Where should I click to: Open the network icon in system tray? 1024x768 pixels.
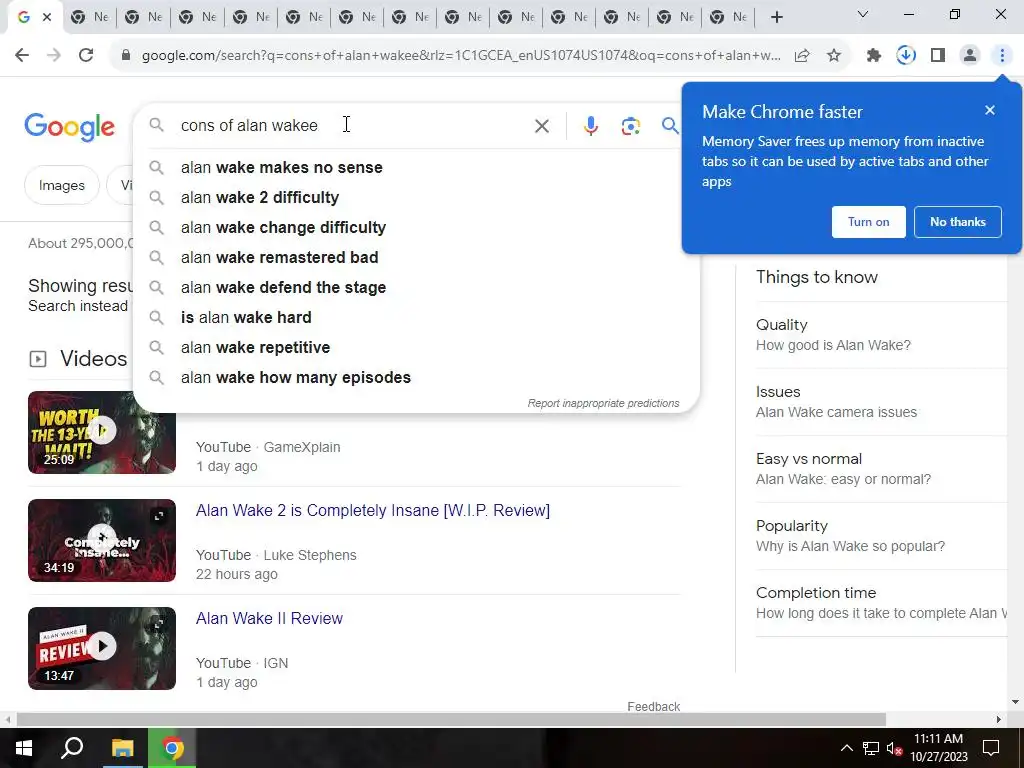[871, 748]
